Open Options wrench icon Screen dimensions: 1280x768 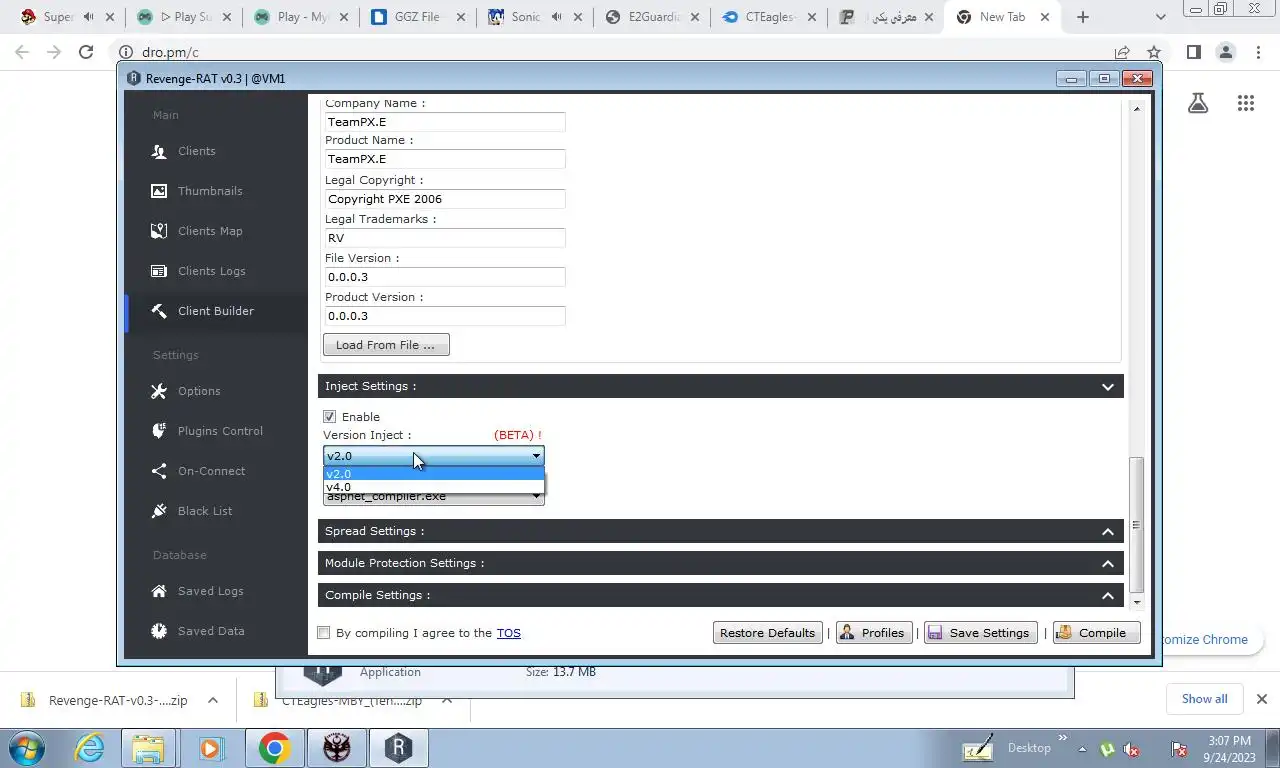[x=159, y=391]
